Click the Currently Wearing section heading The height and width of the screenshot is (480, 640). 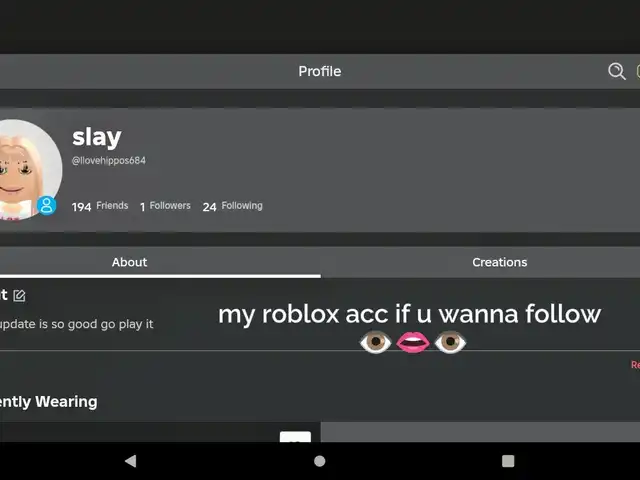pyautogui.click(x=49, y=402)
